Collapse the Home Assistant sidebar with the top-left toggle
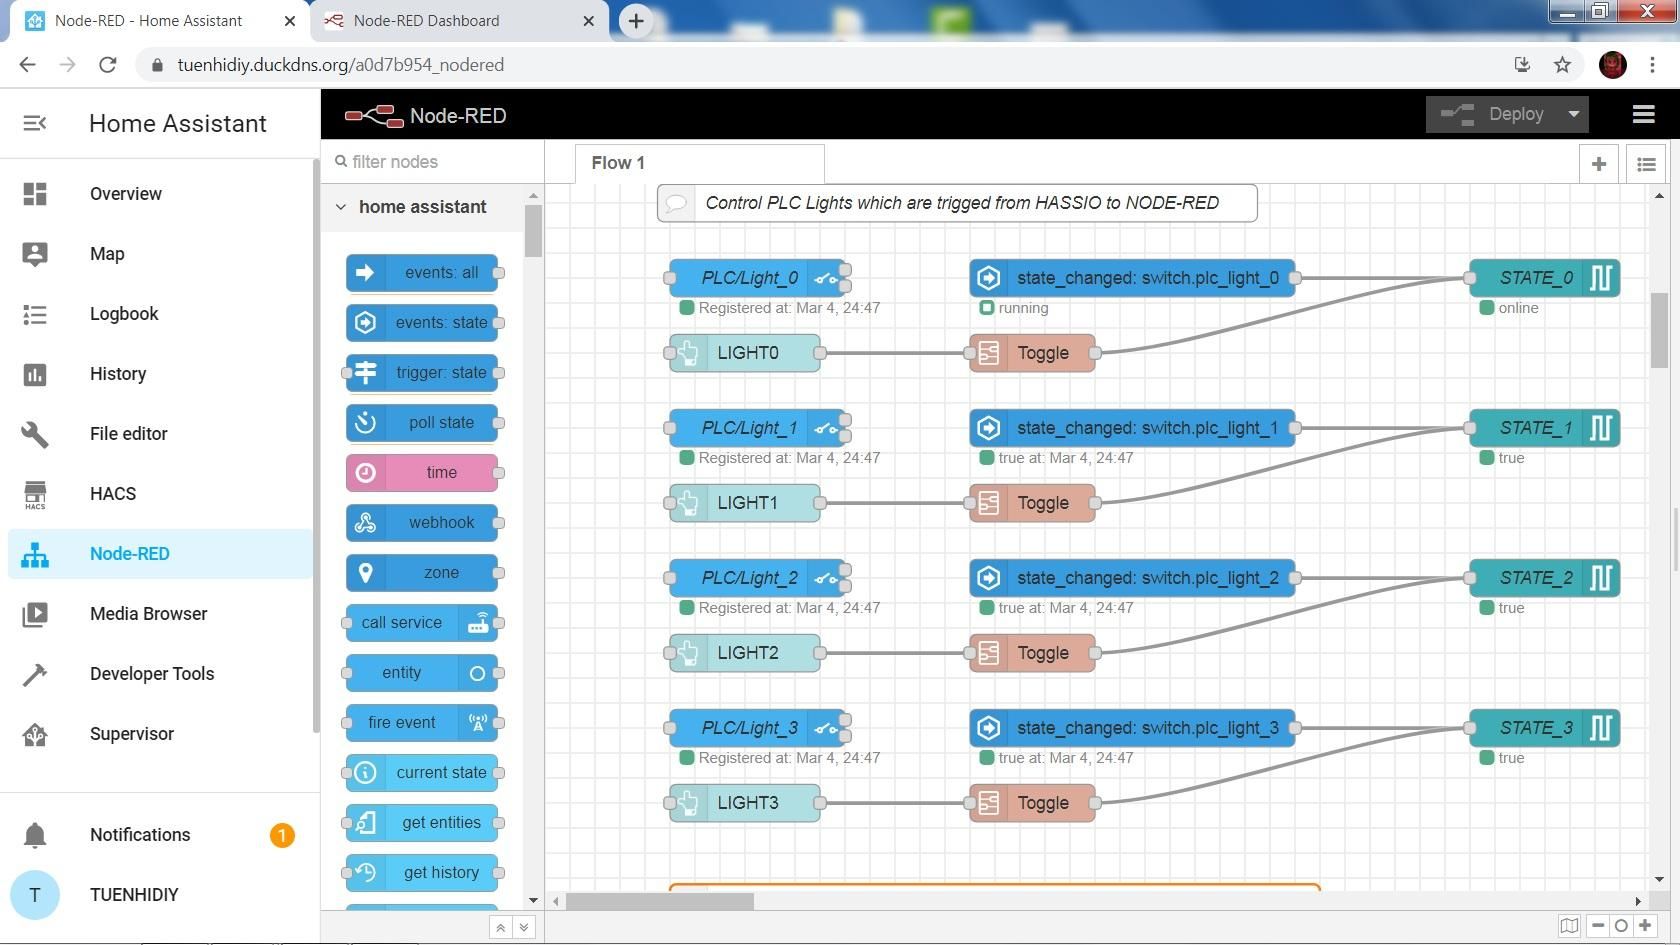The image size is (1680, 945). 35,123
